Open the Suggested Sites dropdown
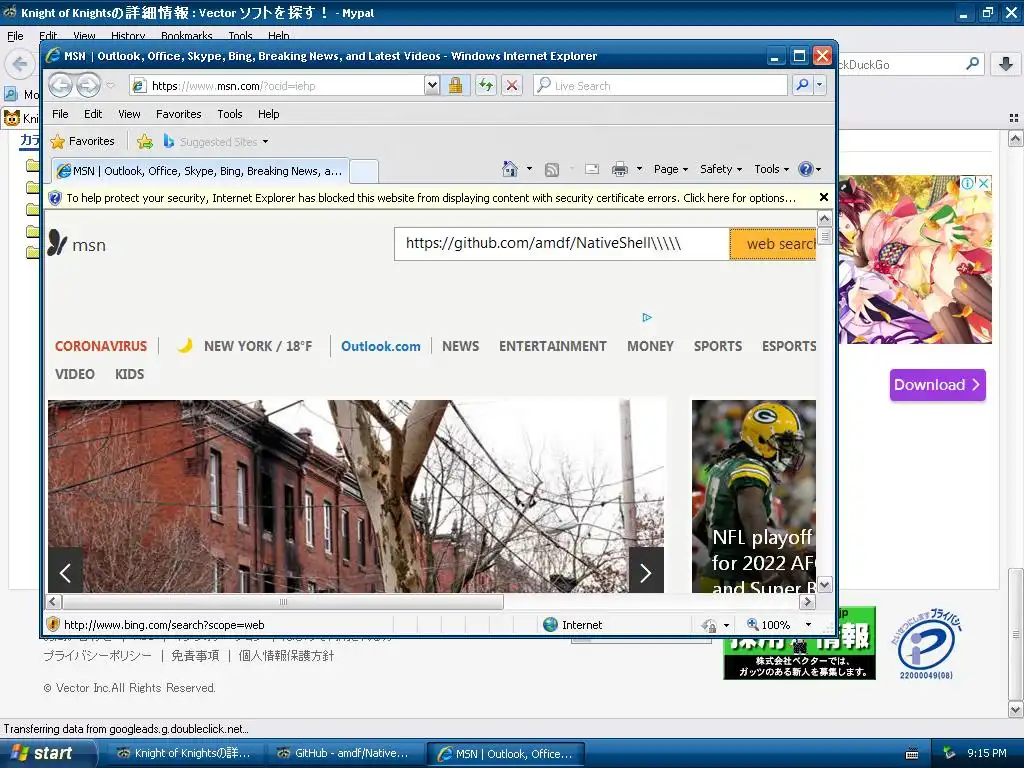The width and height of the screenshot is (1024, 768). [x=265, y=142]
